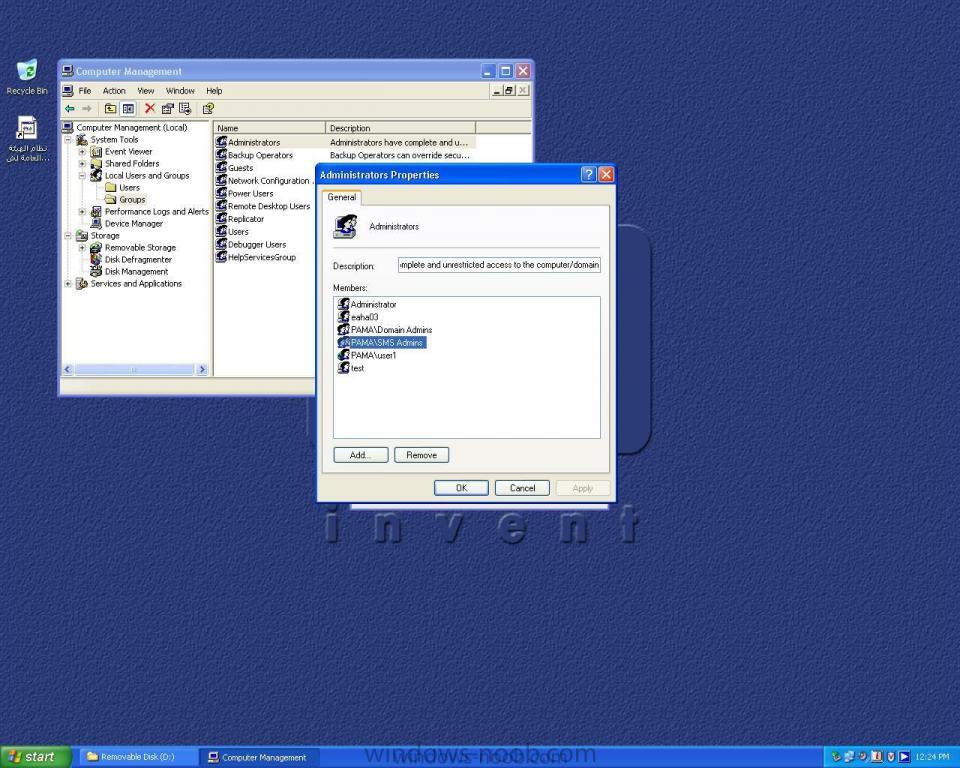Expand Performance Logs and Alerts node
This screenshot has width=960, height=768.
[x=82, y=211]
